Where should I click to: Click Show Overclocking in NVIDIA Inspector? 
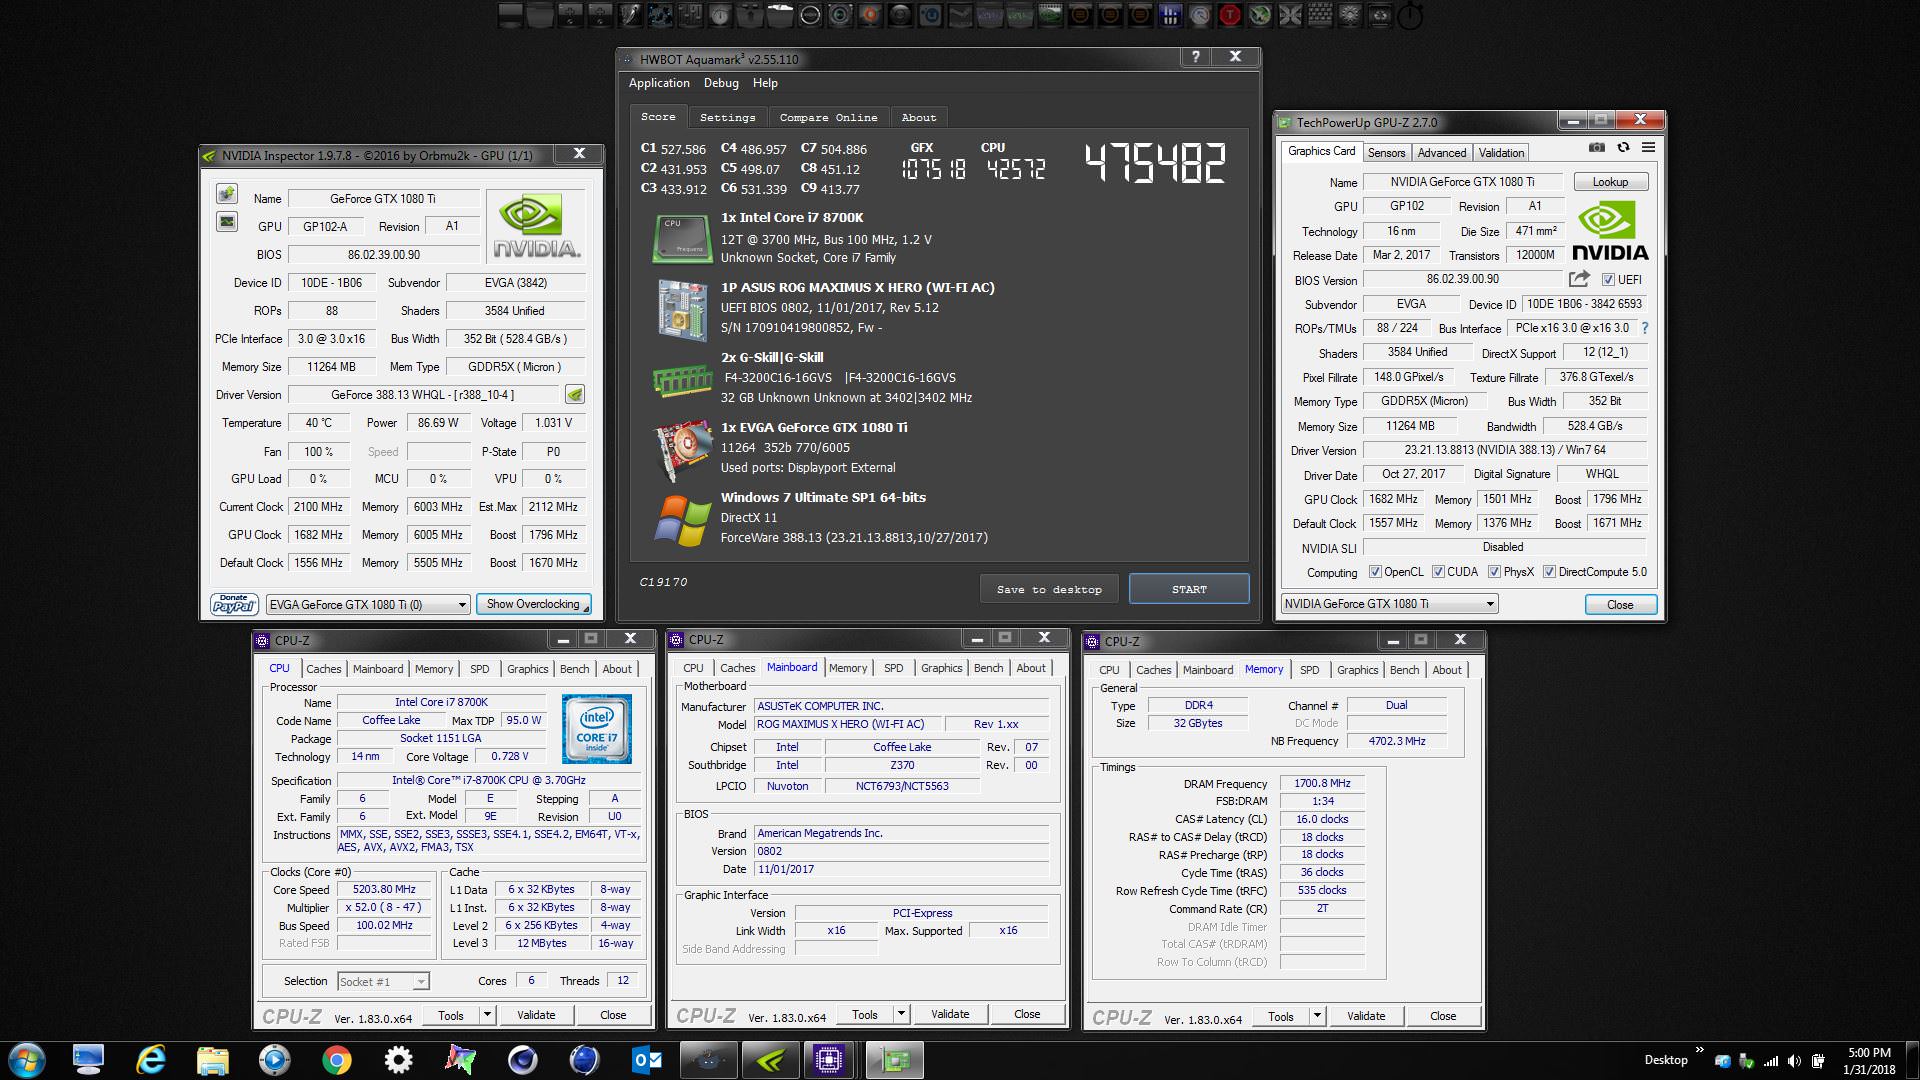533,604
